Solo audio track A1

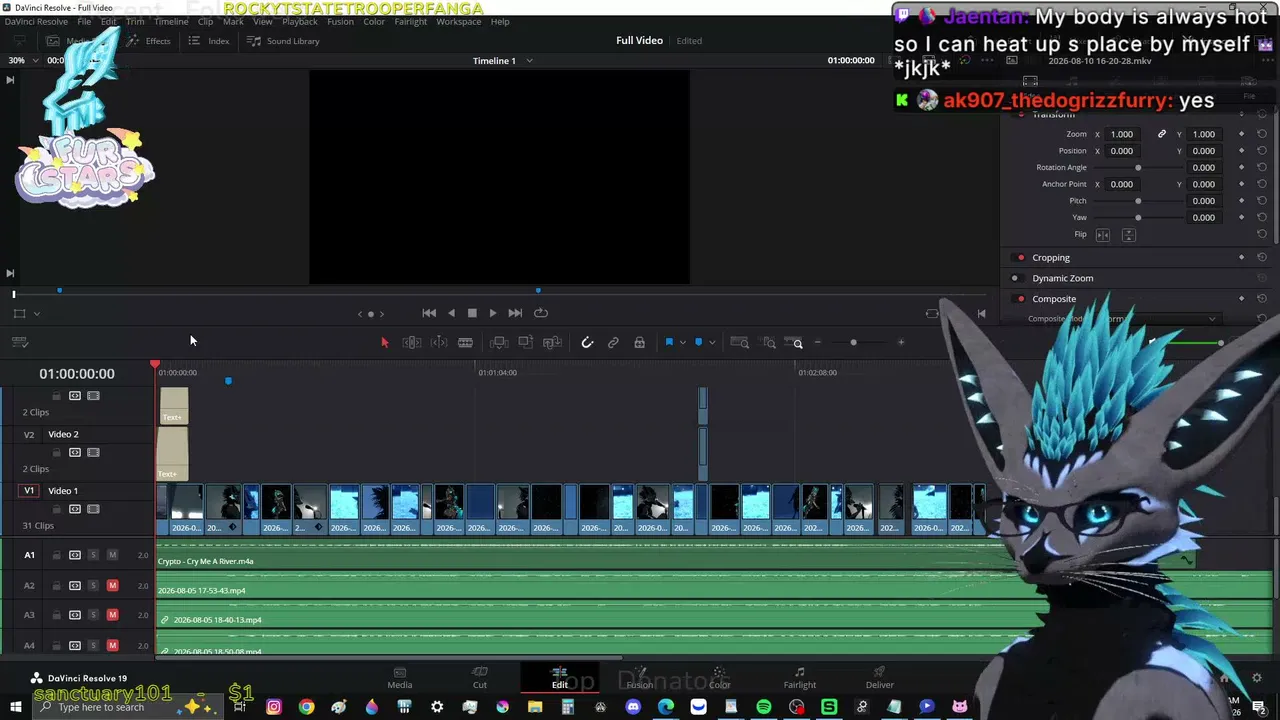point(93,555)
